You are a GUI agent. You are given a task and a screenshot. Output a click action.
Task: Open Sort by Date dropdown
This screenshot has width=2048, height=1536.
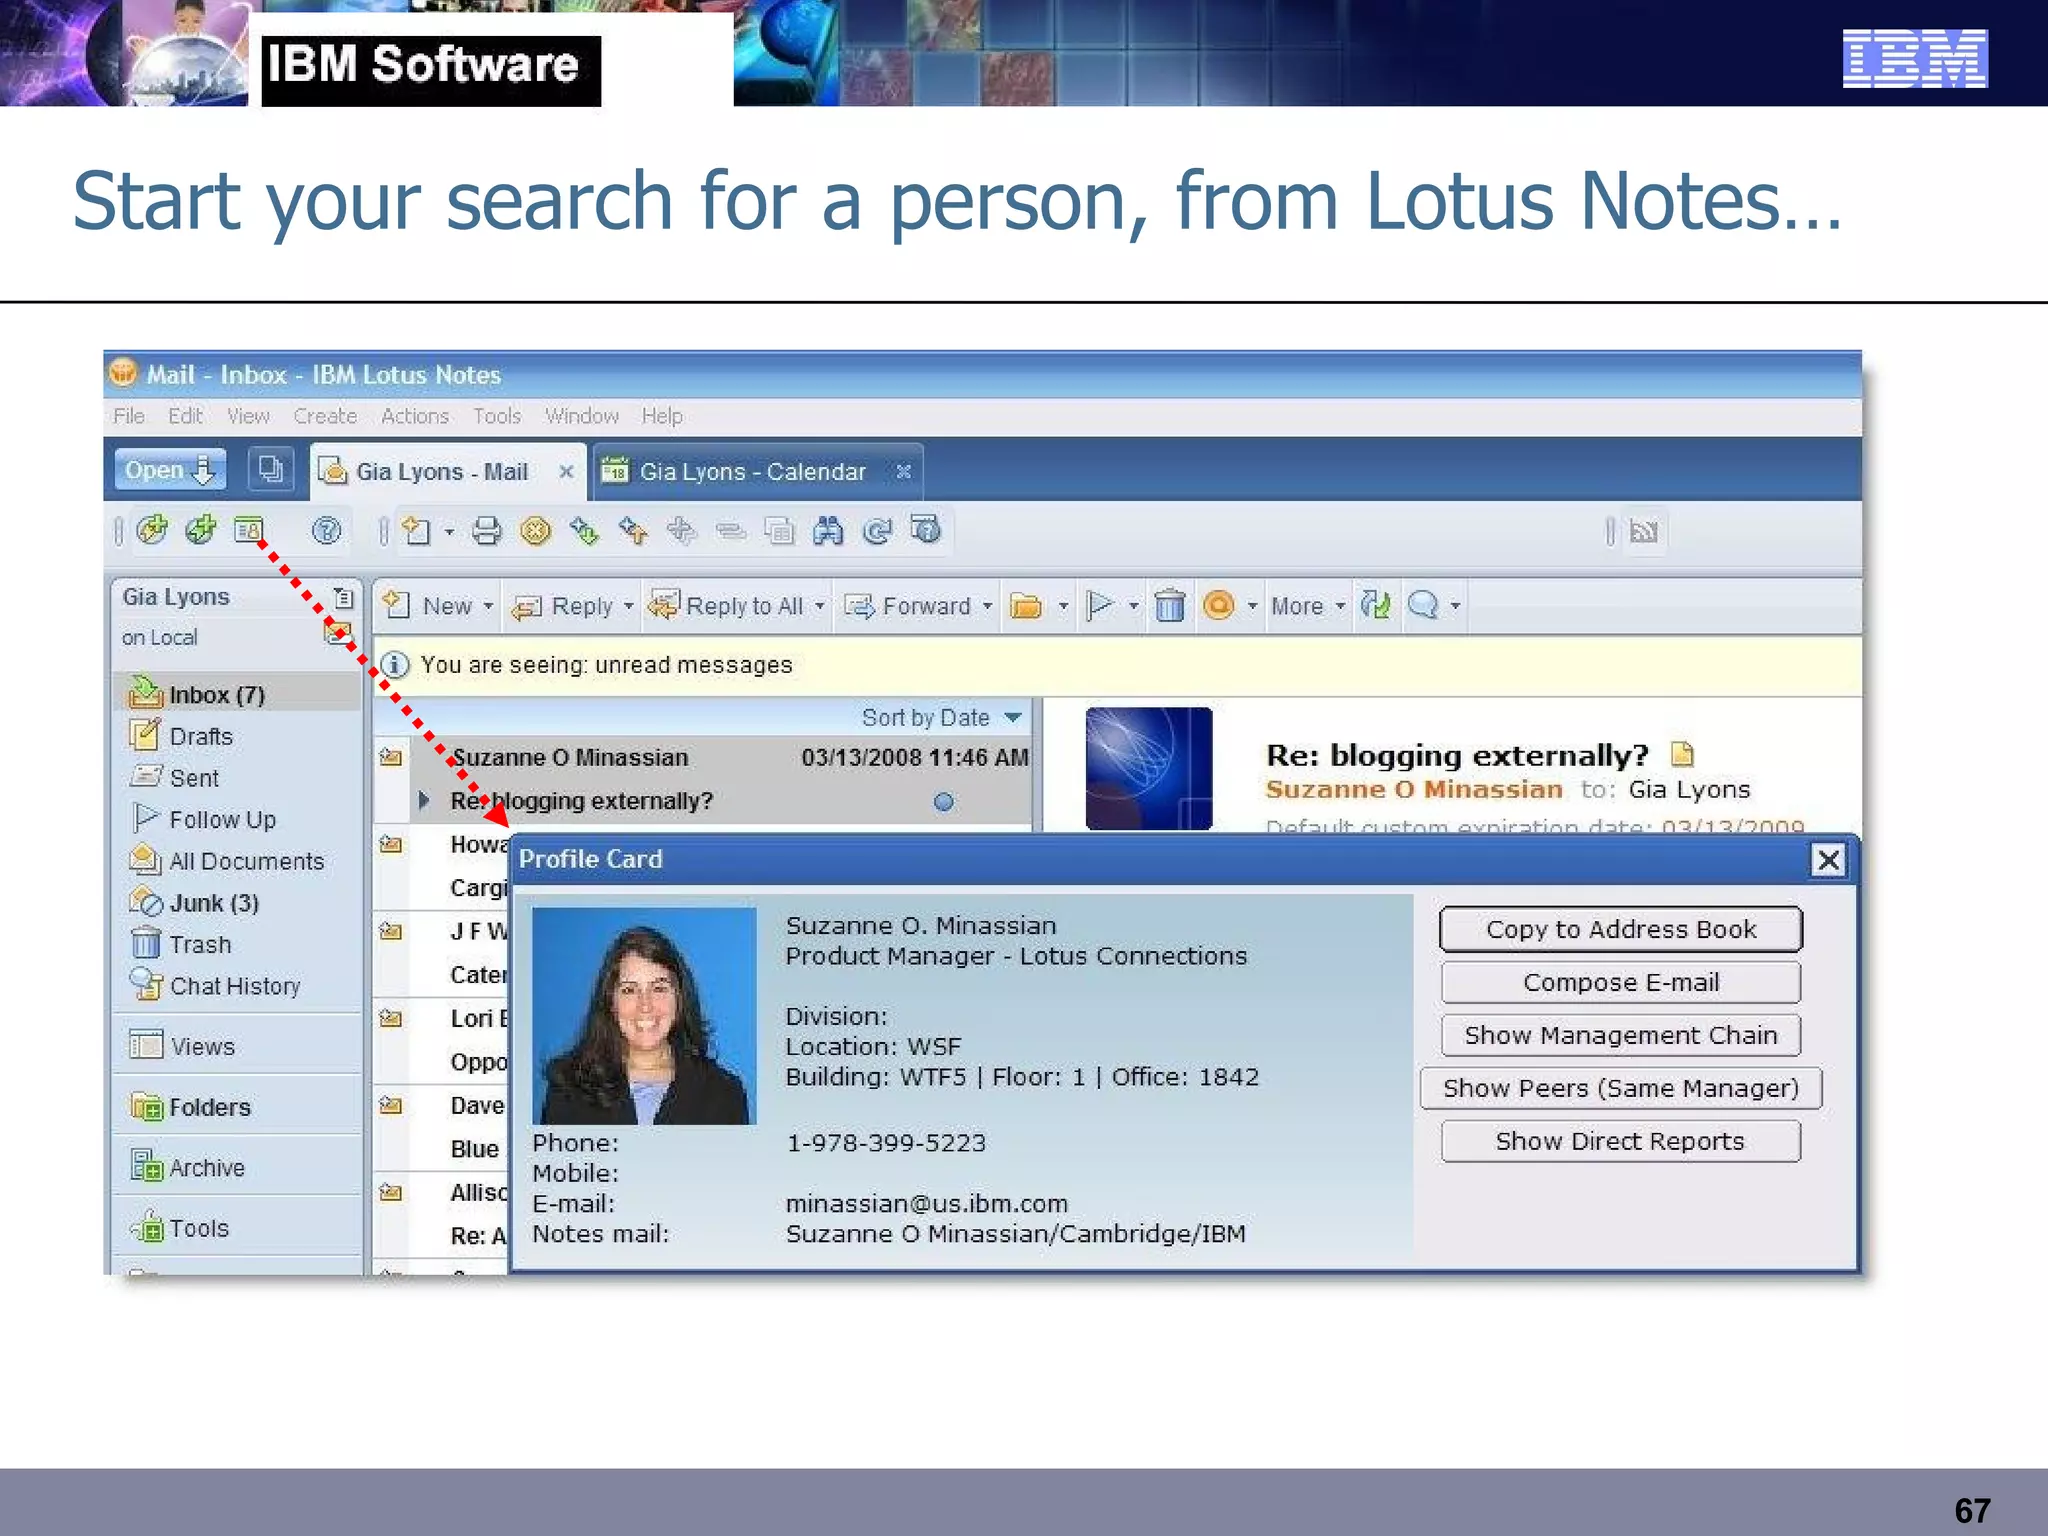click(x=941, y=717)
